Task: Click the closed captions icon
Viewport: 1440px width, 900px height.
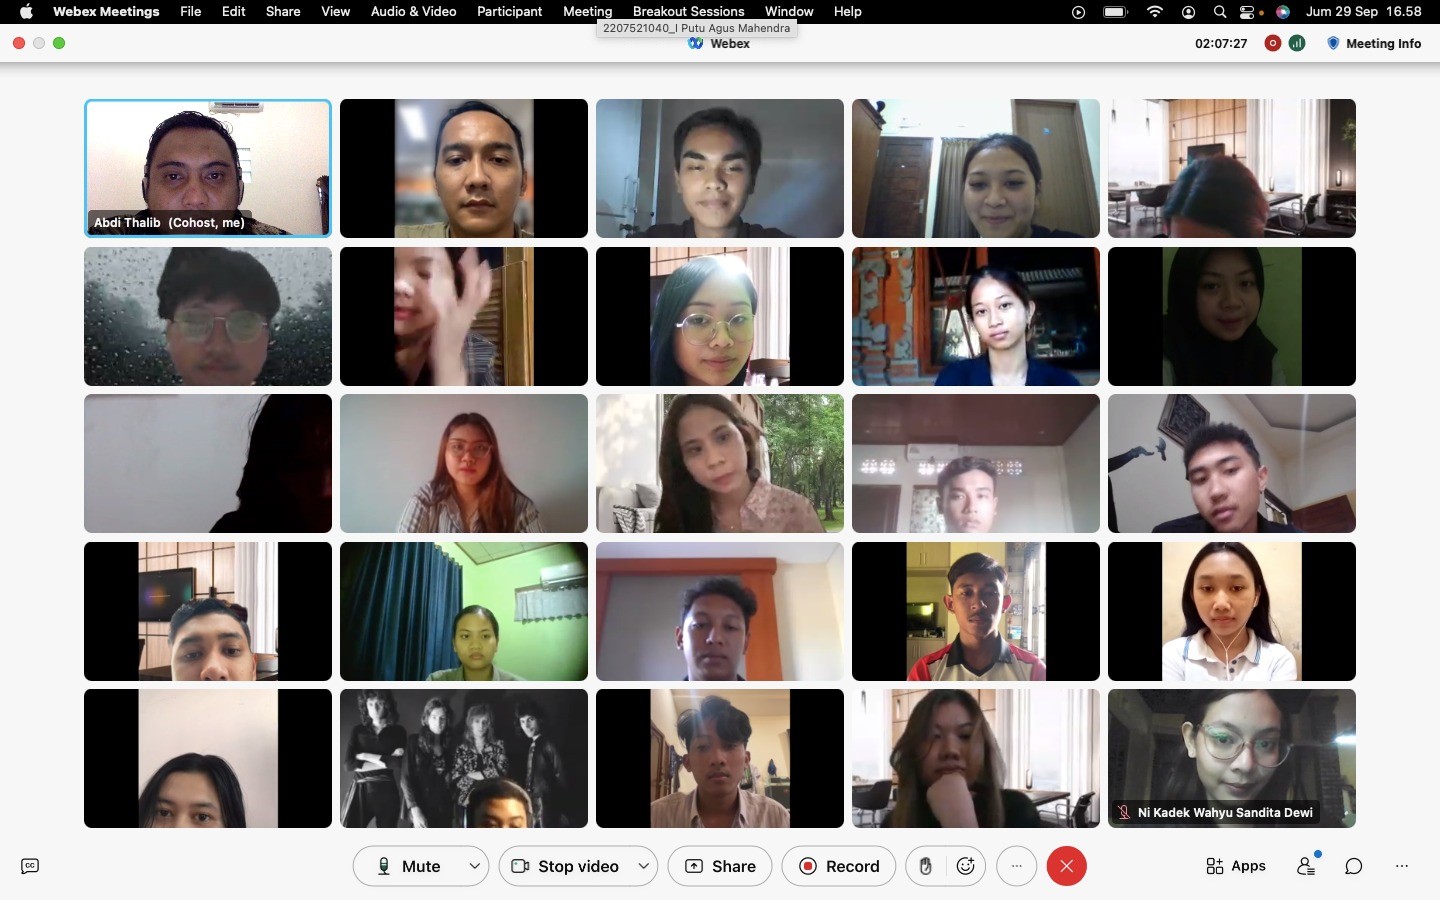Action: point(30,866)
